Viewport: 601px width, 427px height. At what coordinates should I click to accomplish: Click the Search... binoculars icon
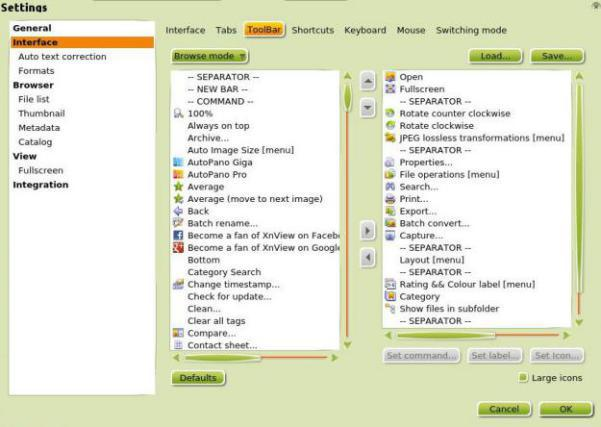click(x=390, y=187)
